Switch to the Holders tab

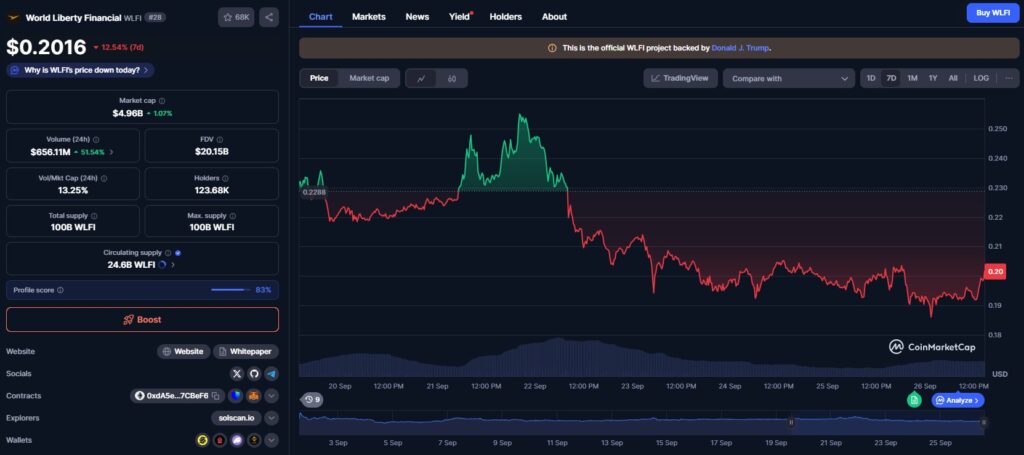click(505, 17)
